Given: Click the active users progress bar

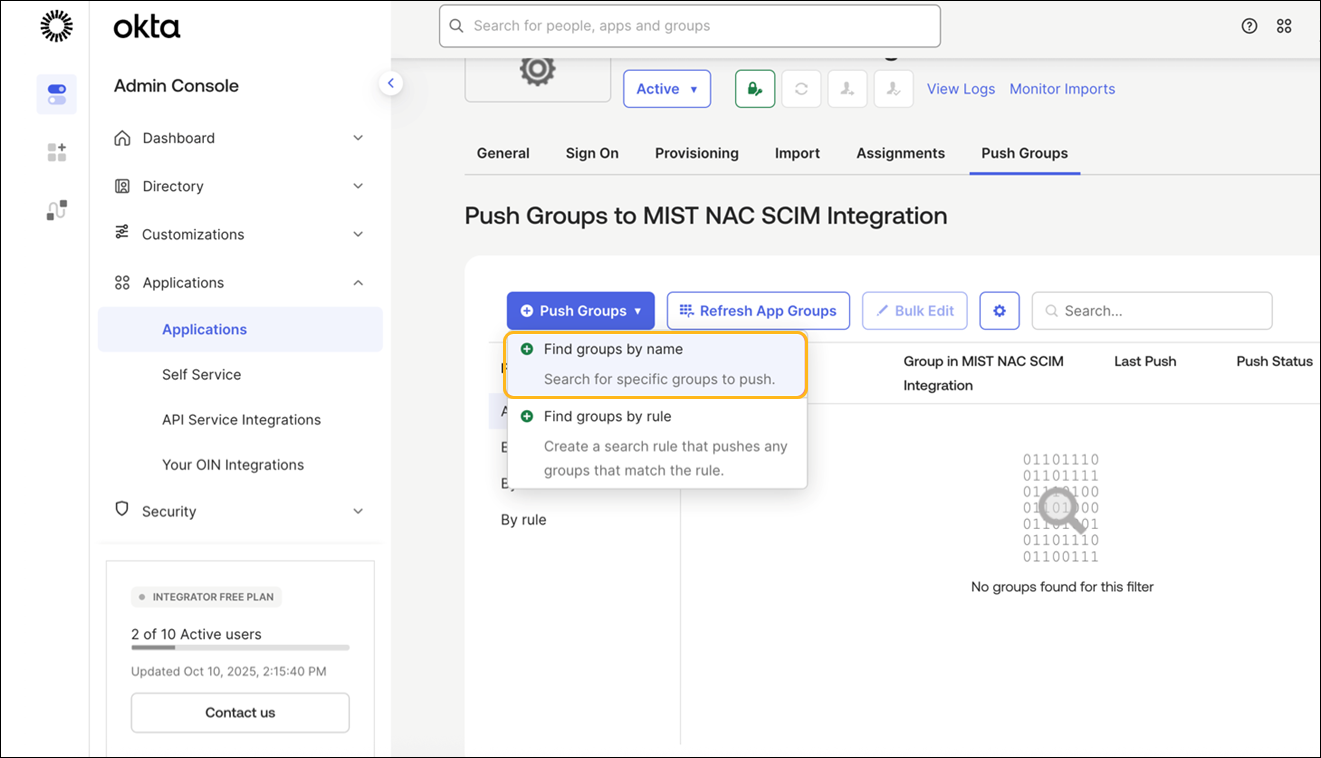Looking at the screenshot, I should (x=240, y=648).
